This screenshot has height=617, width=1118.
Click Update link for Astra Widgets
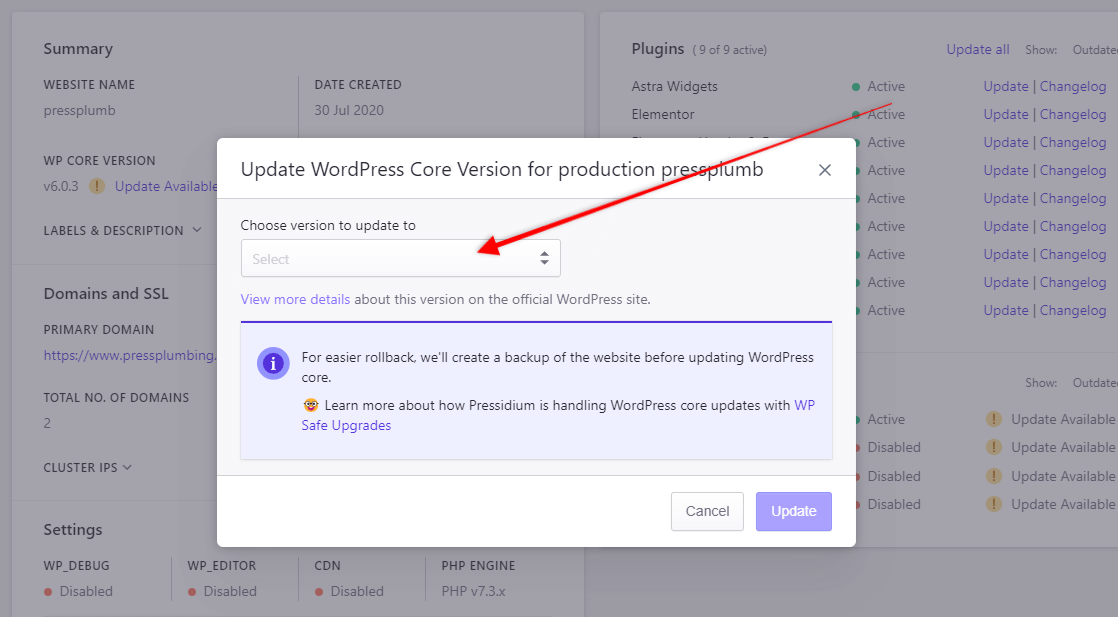[x=1005, y=86]
